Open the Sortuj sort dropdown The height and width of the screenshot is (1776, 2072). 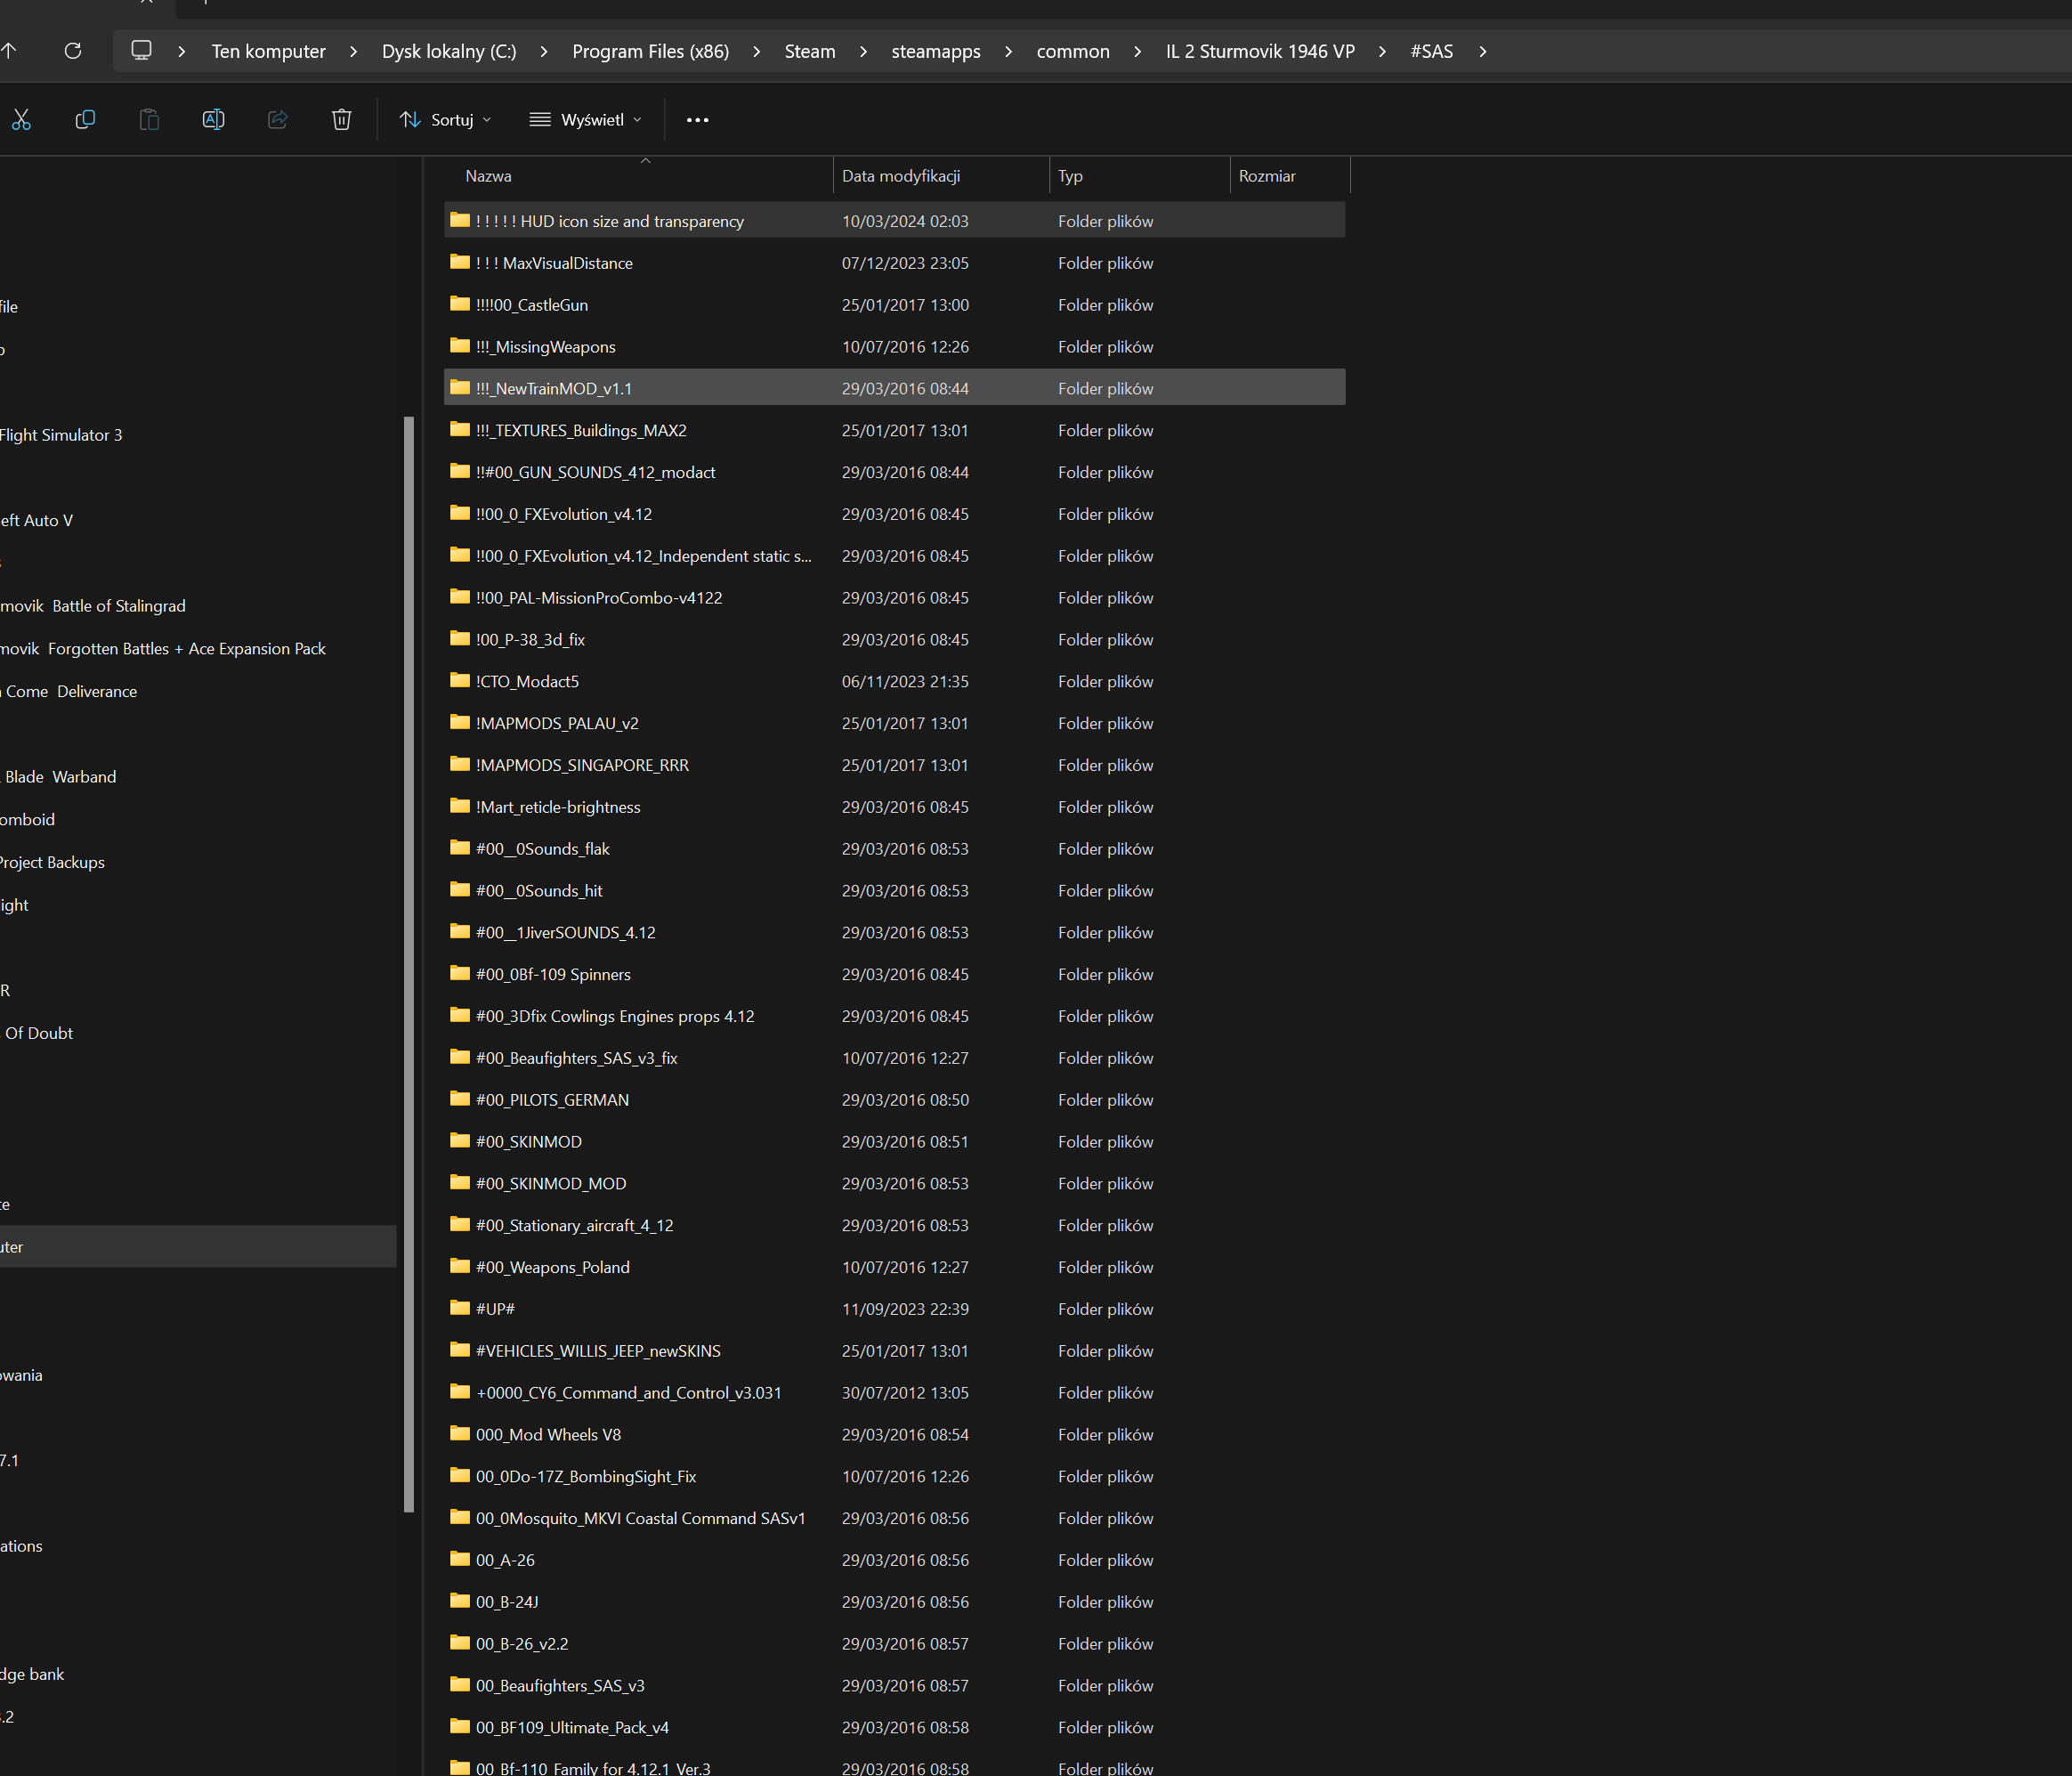(x=445, y=120)
